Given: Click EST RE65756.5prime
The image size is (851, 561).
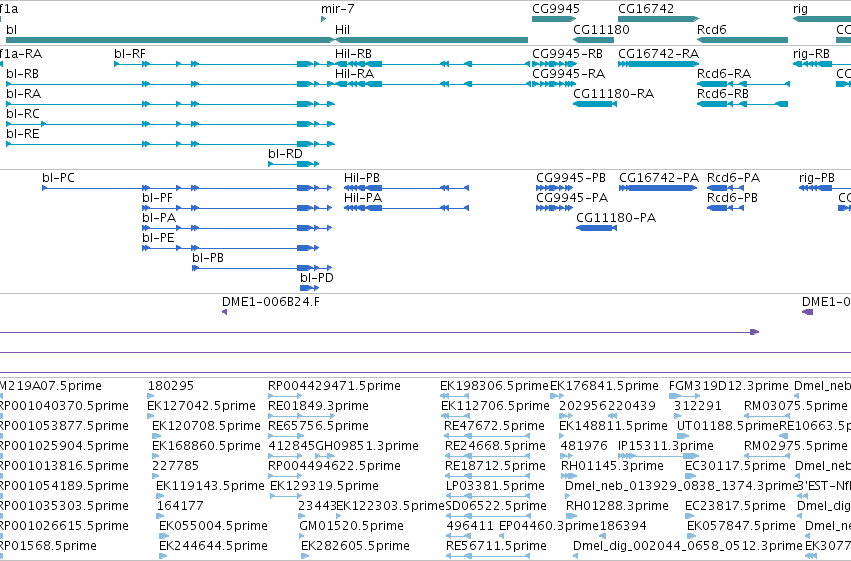Looking at the screenshot, I should (285, 436).
